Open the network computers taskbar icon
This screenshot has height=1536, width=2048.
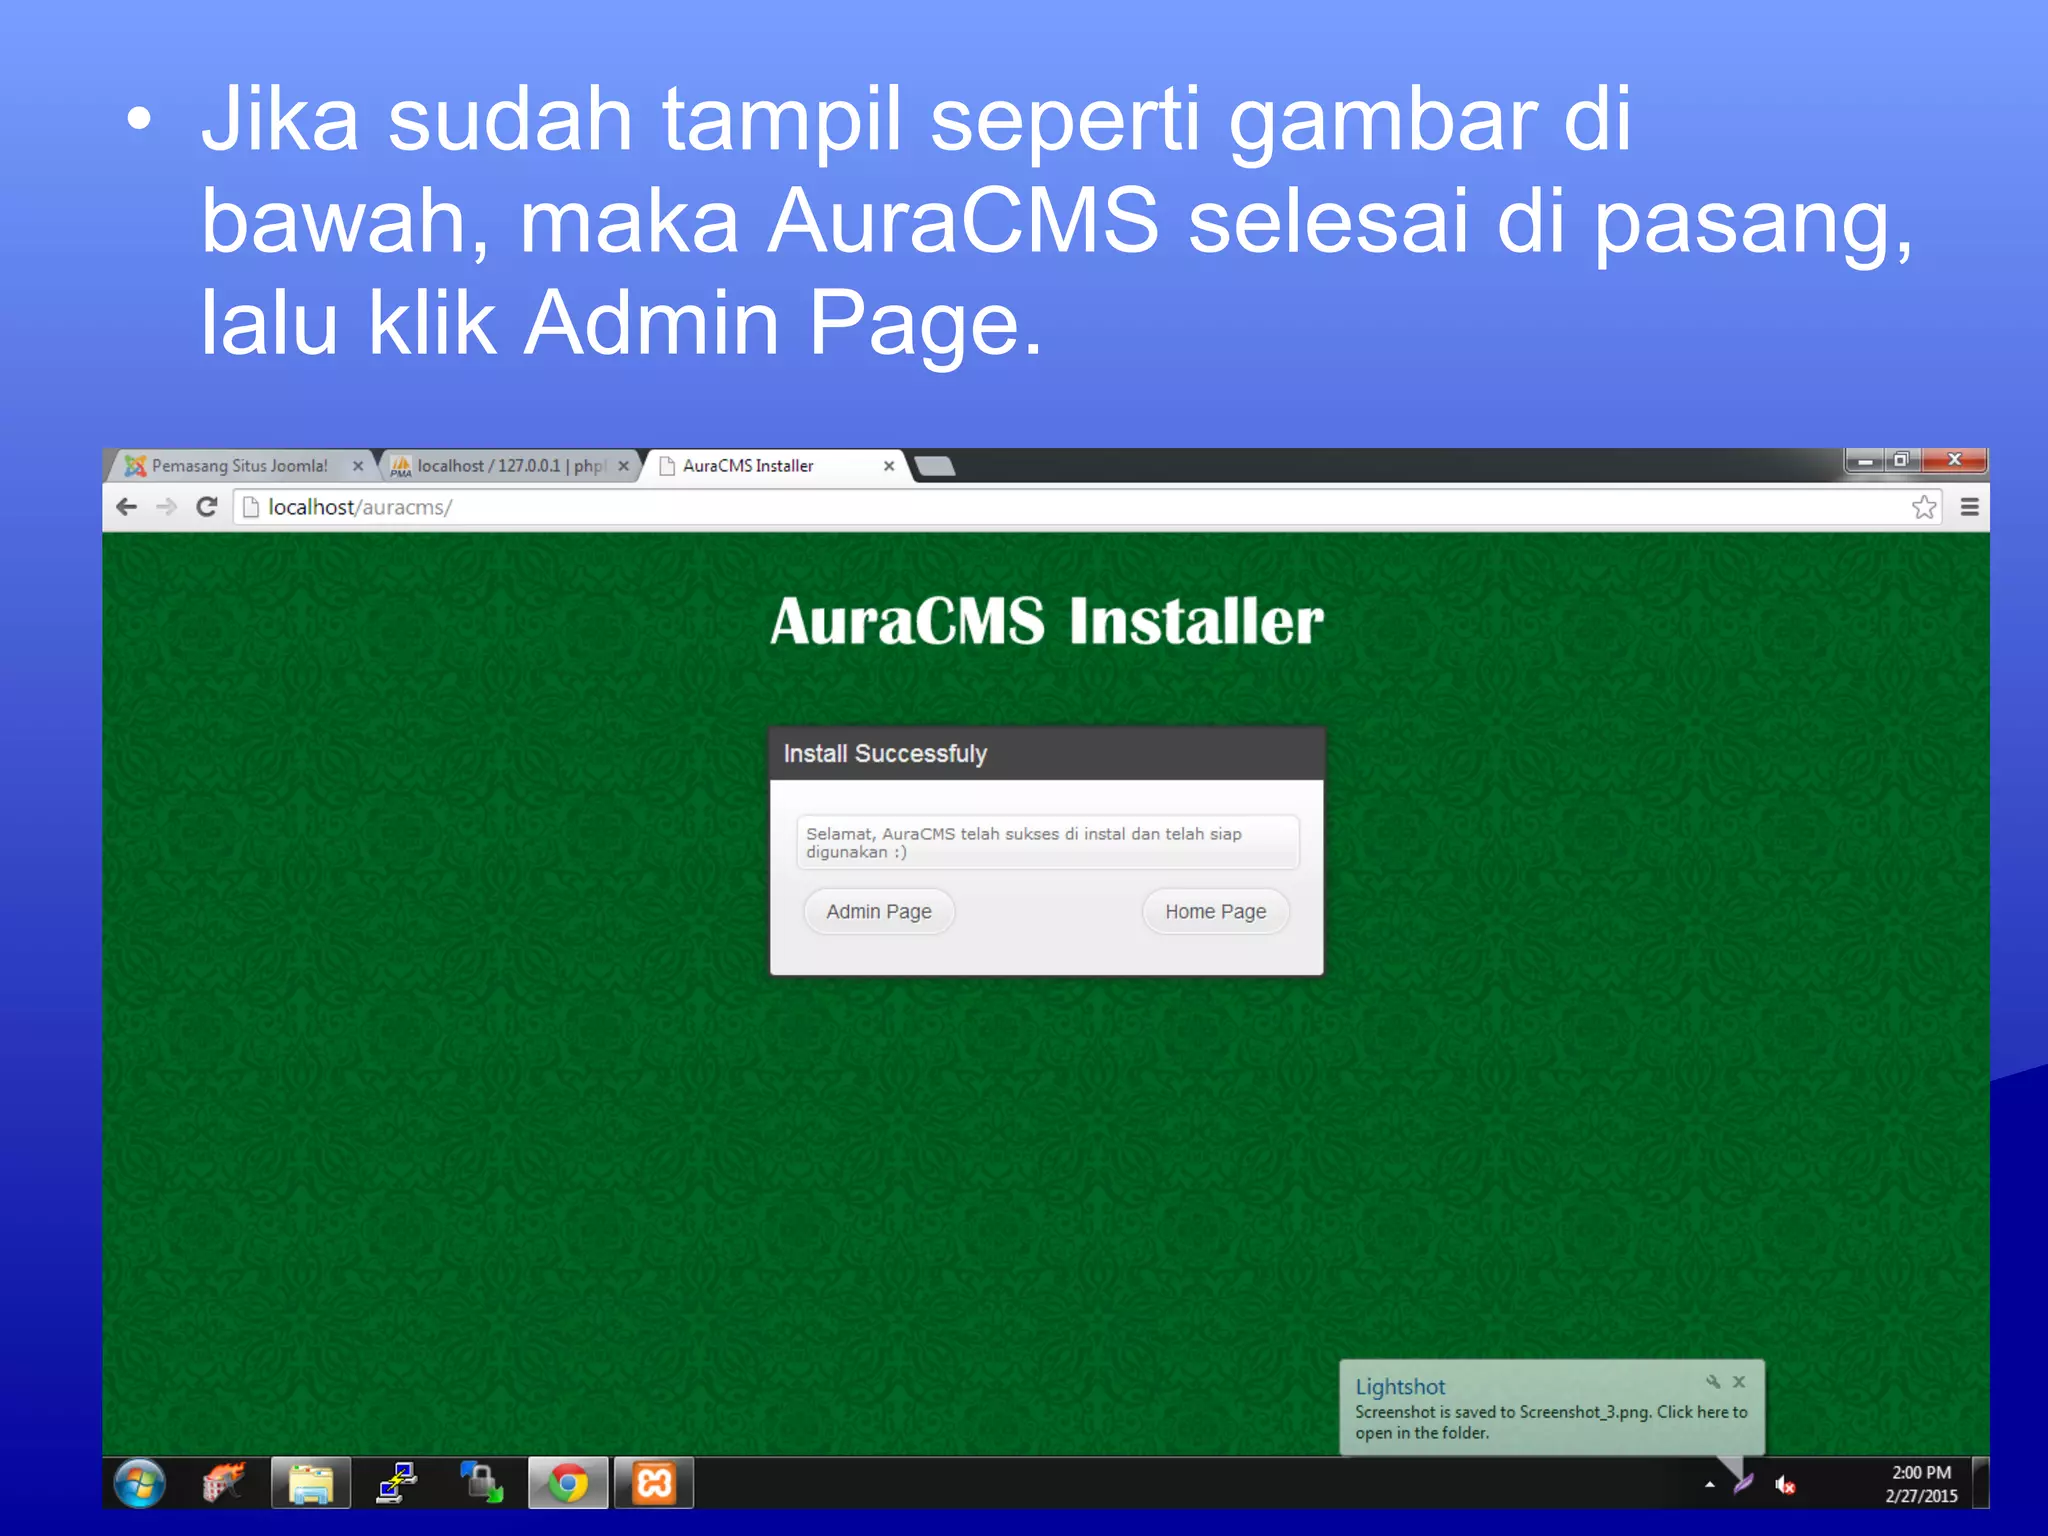[x=397, y=1483]
